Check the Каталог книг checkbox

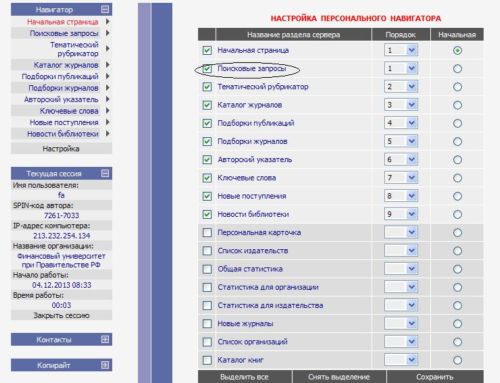[207, 360]
